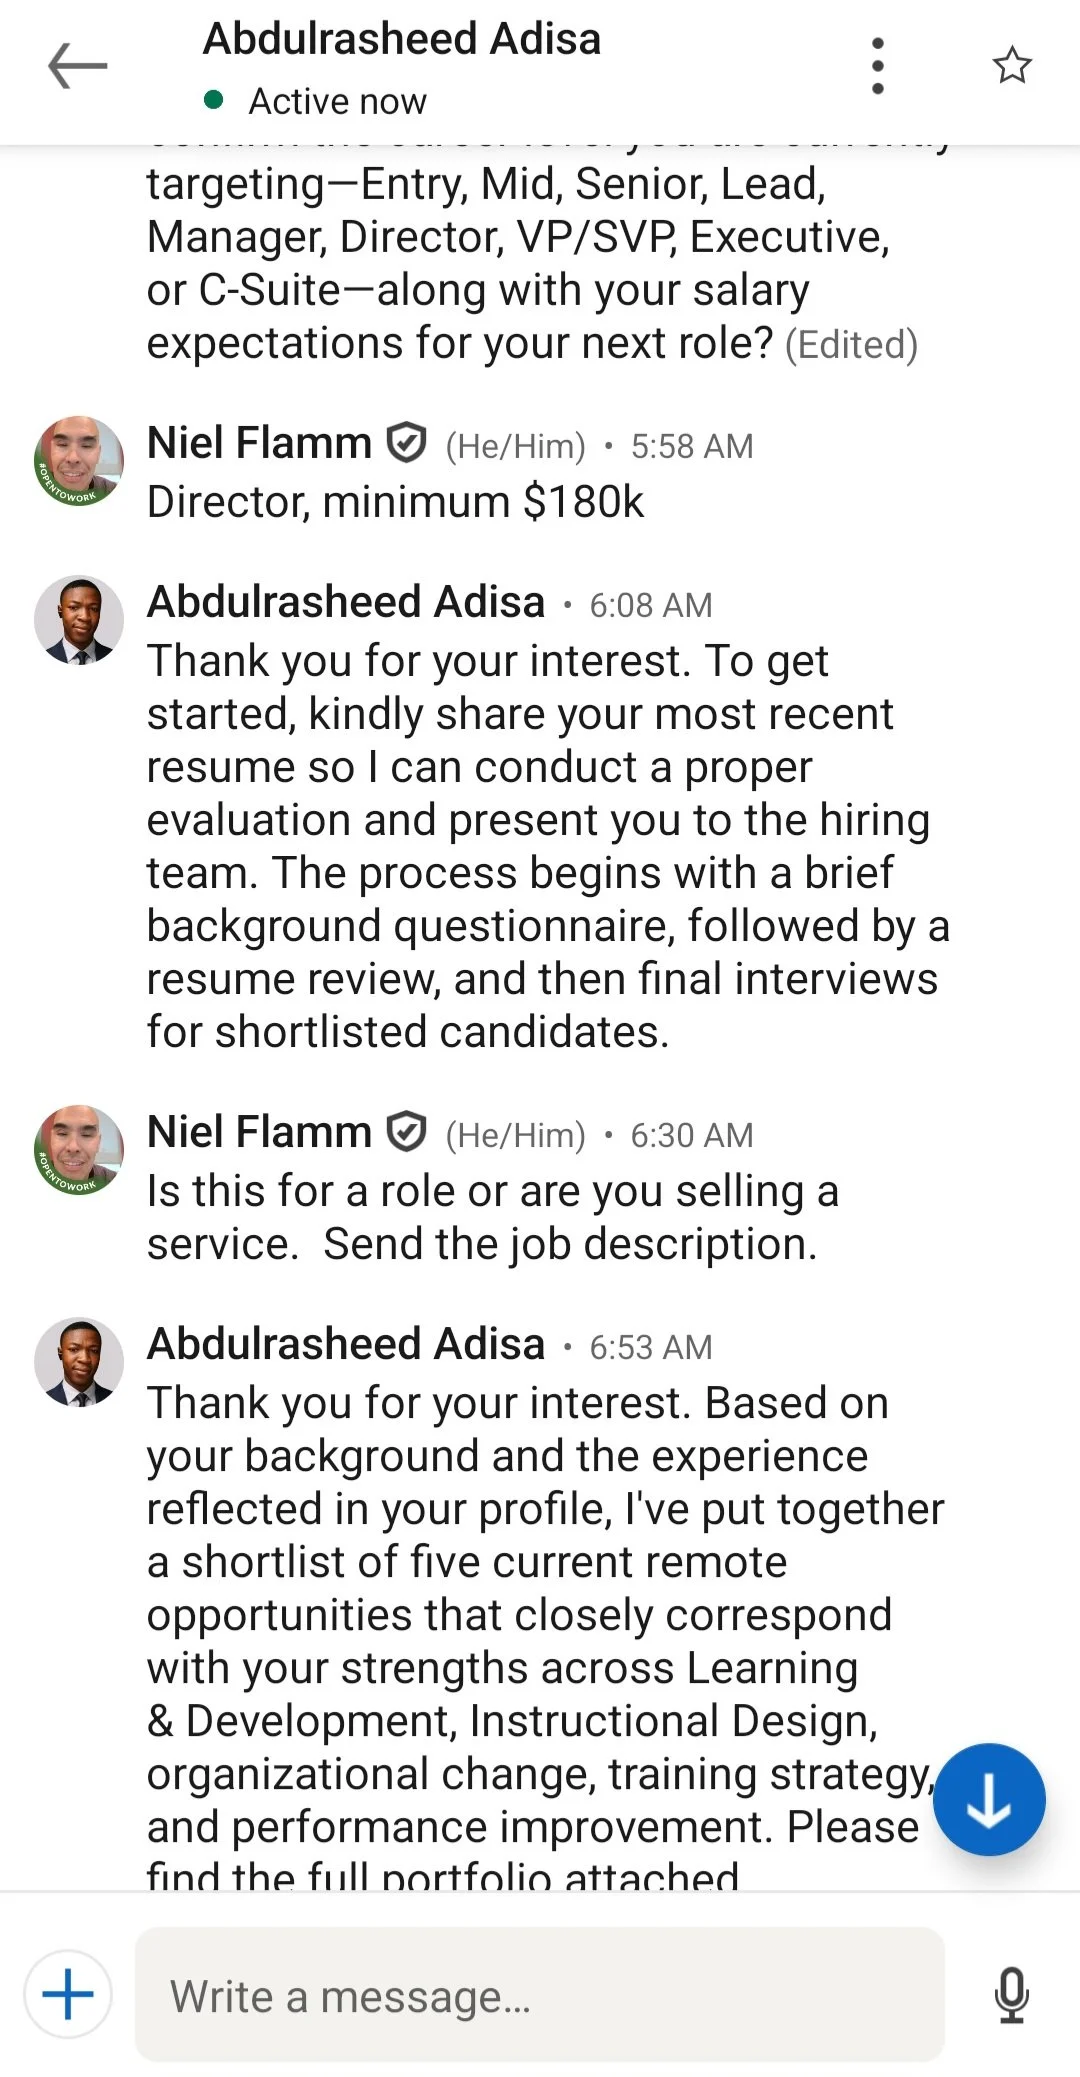Select the 'Director, minimum $180k' message

[x=395, y=502]
